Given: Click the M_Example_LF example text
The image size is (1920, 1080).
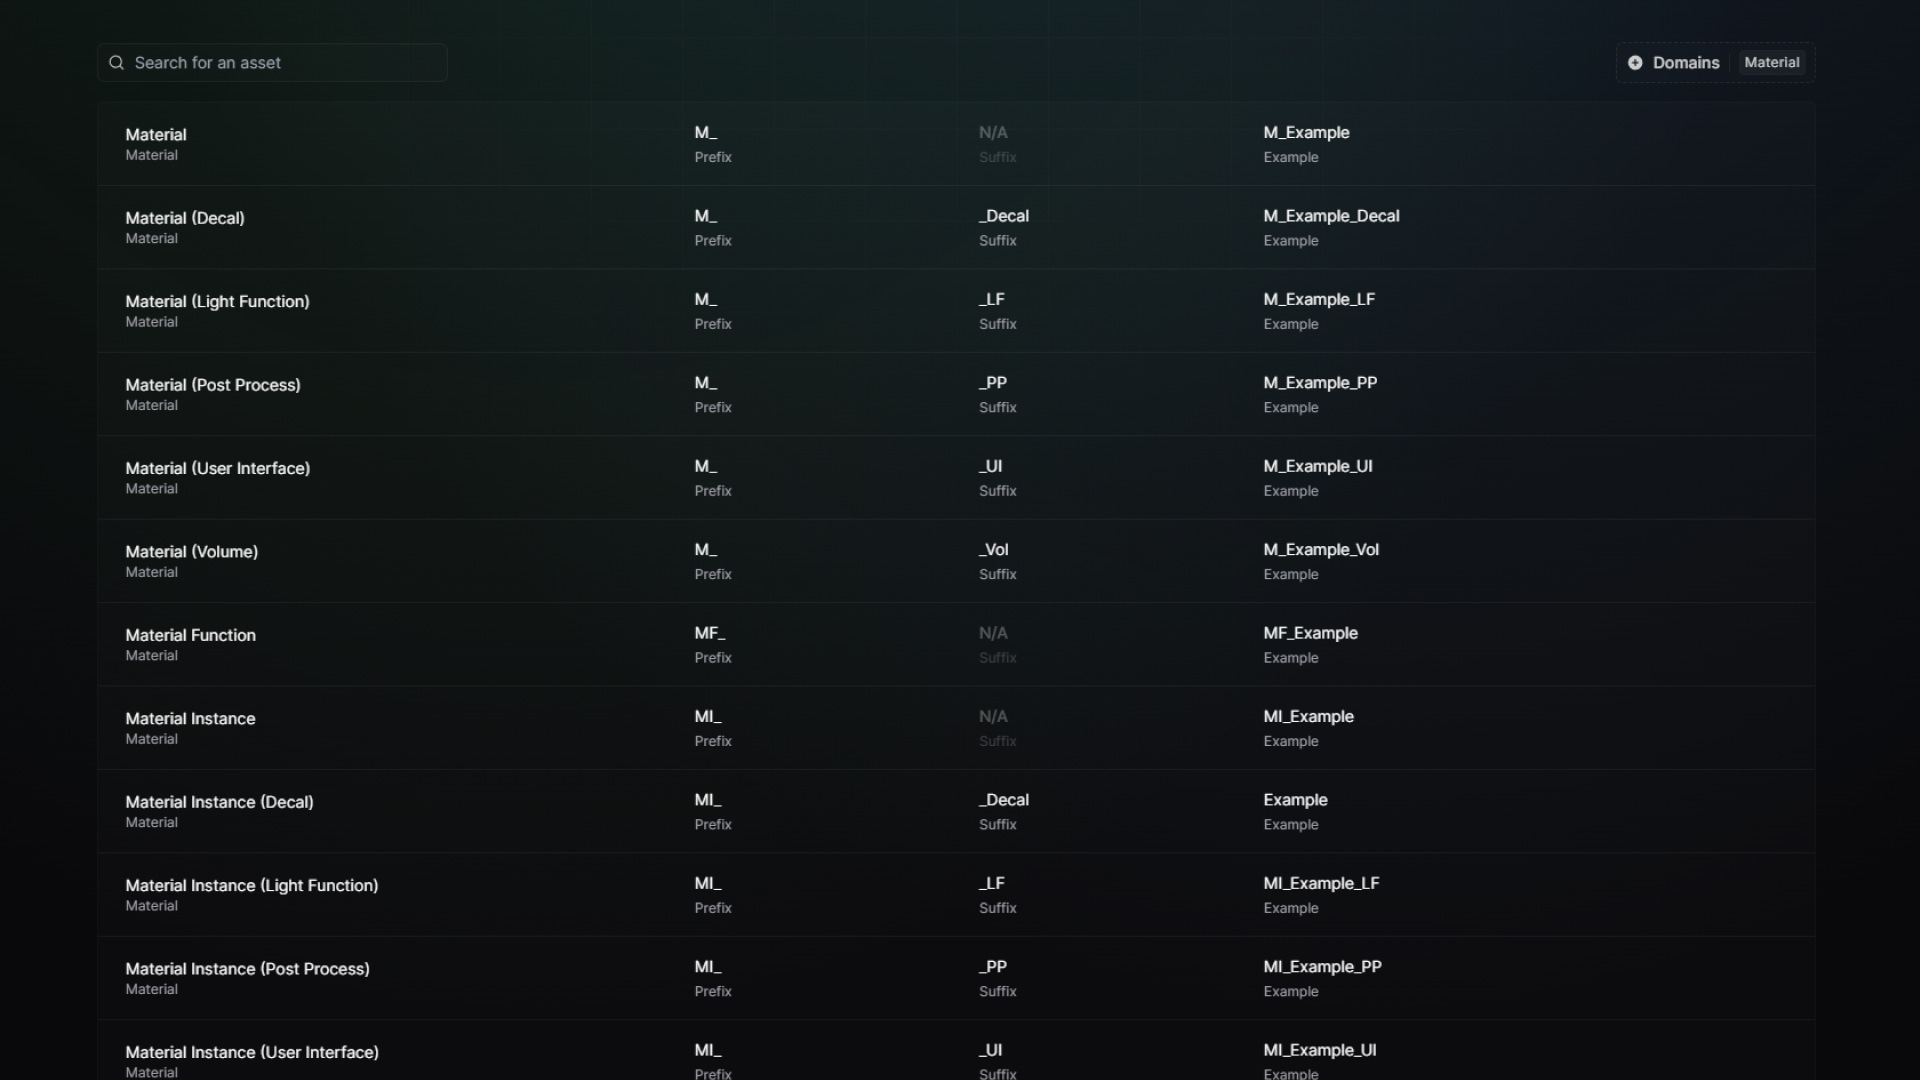Looking at the screenshot, I should [1319, 299].
